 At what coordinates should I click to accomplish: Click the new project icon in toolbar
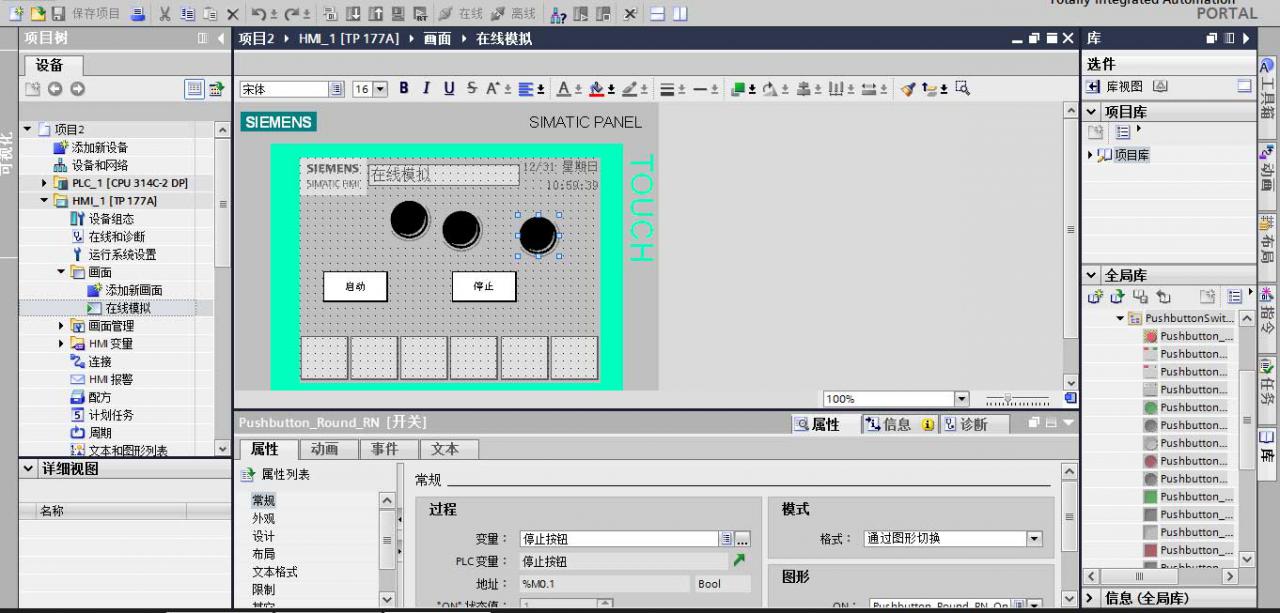(15, 14)
